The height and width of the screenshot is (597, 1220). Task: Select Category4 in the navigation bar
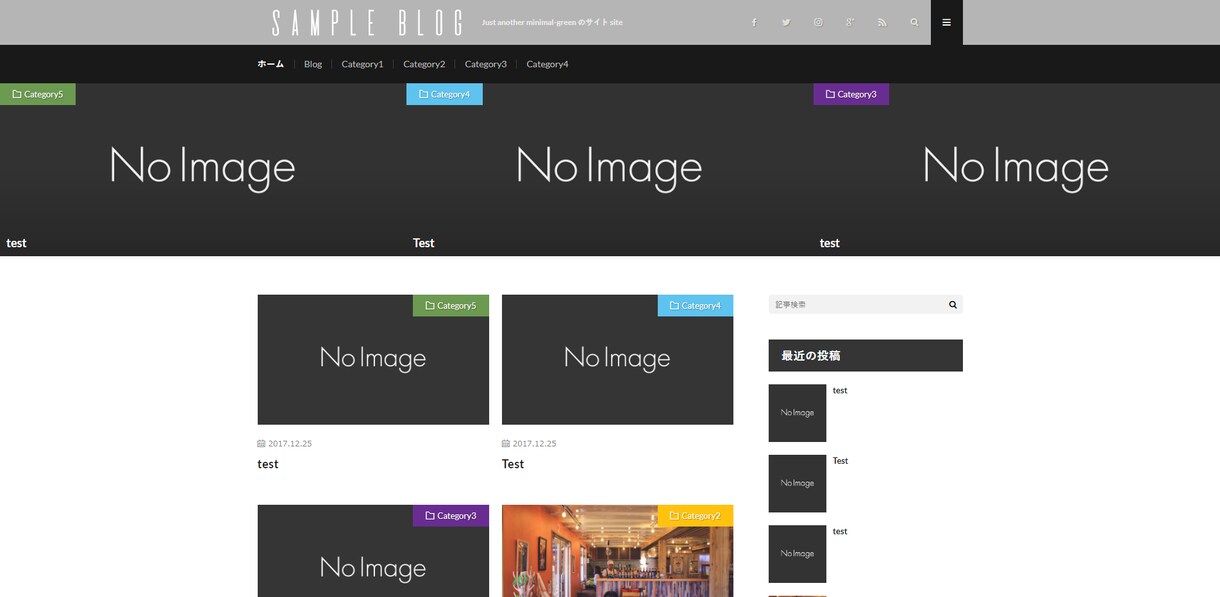tap(547, 64)
